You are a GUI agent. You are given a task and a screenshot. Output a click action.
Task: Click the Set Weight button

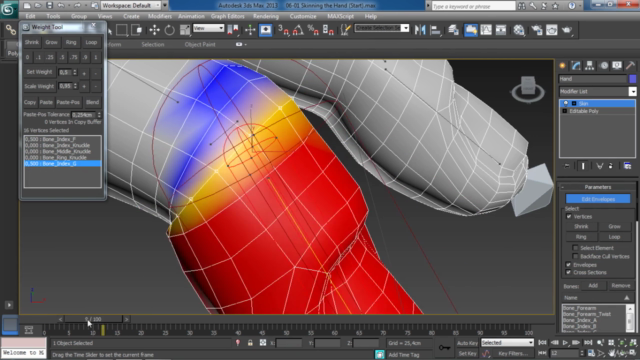point(39,72)
